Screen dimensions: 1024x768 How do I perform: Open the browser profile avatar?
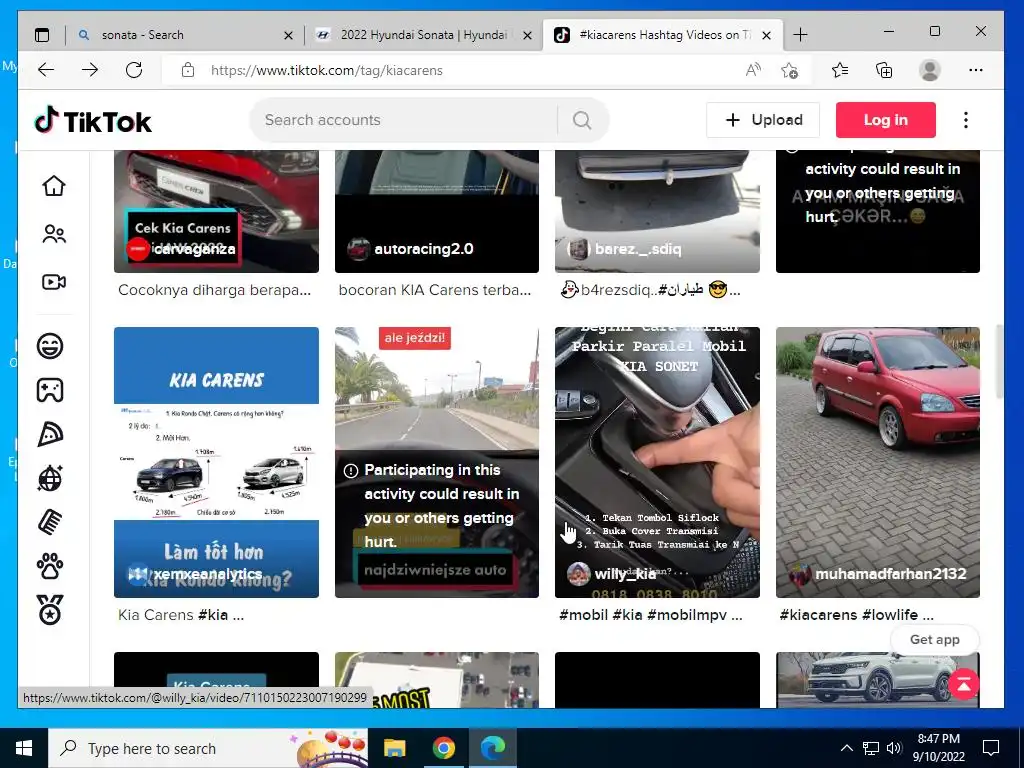(x=929, y=70)
